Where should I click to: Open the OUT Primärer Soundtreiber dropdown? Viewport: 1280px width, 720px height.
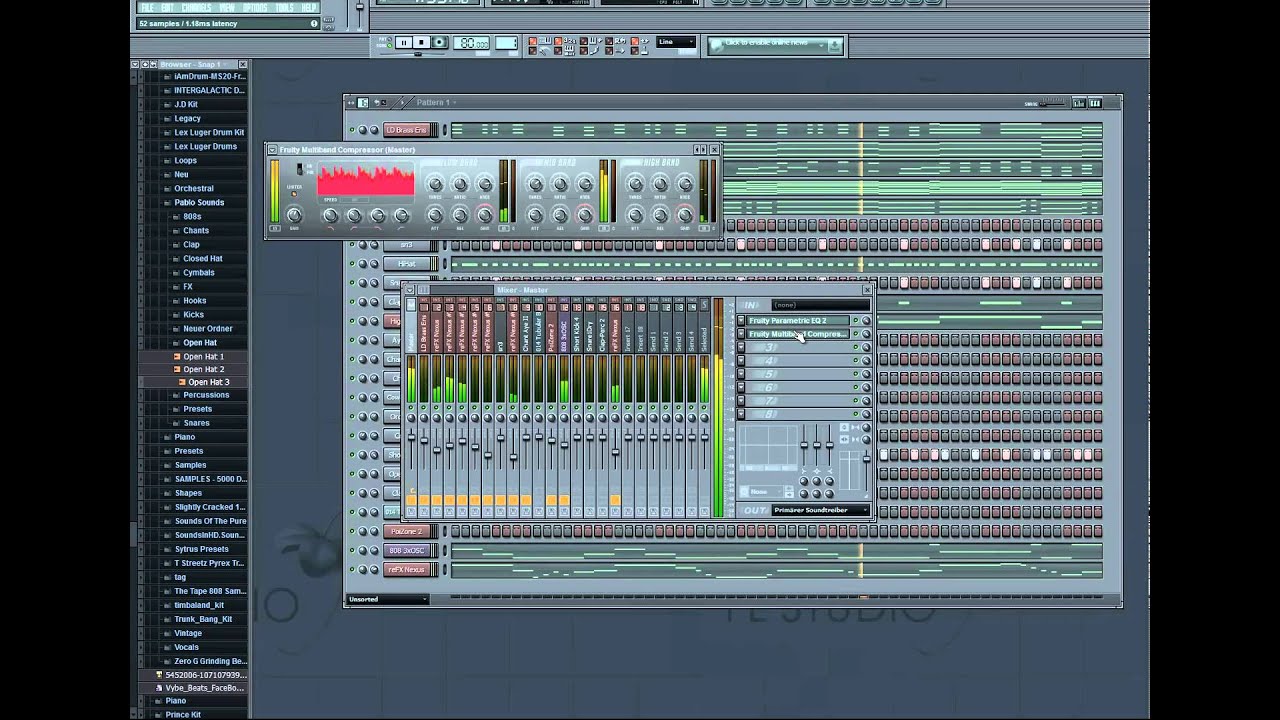[x=819, y=510]
